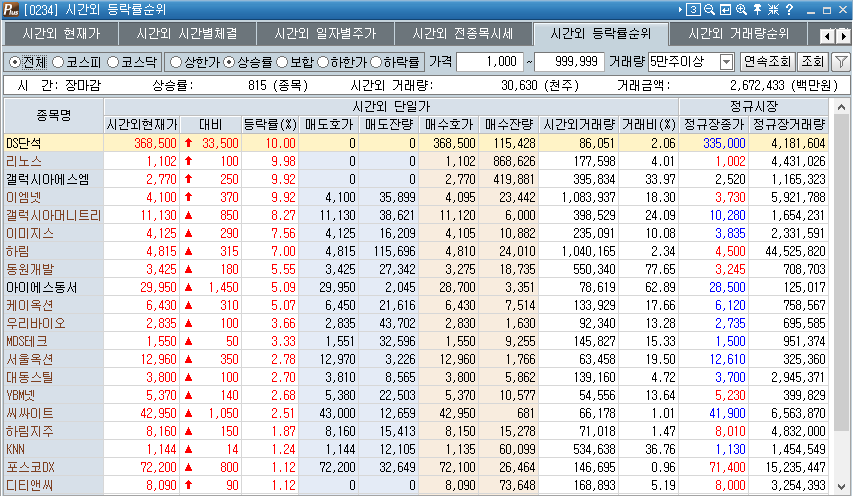This screenshot has width=853, height=496.
Task: Sort by 등락률(%) column header
Action: click(x=269, y=125)
